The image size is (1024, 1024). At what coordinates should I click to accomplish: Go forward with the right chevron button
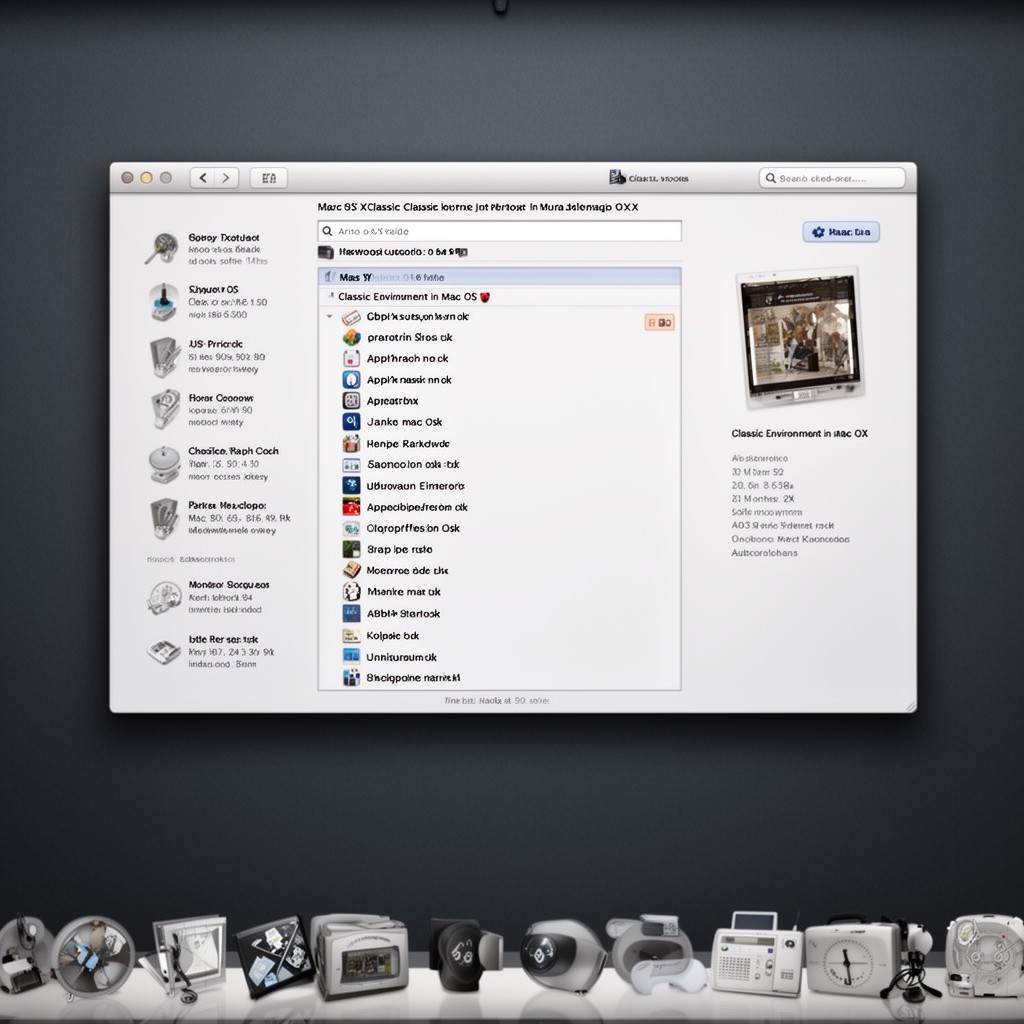226,178
